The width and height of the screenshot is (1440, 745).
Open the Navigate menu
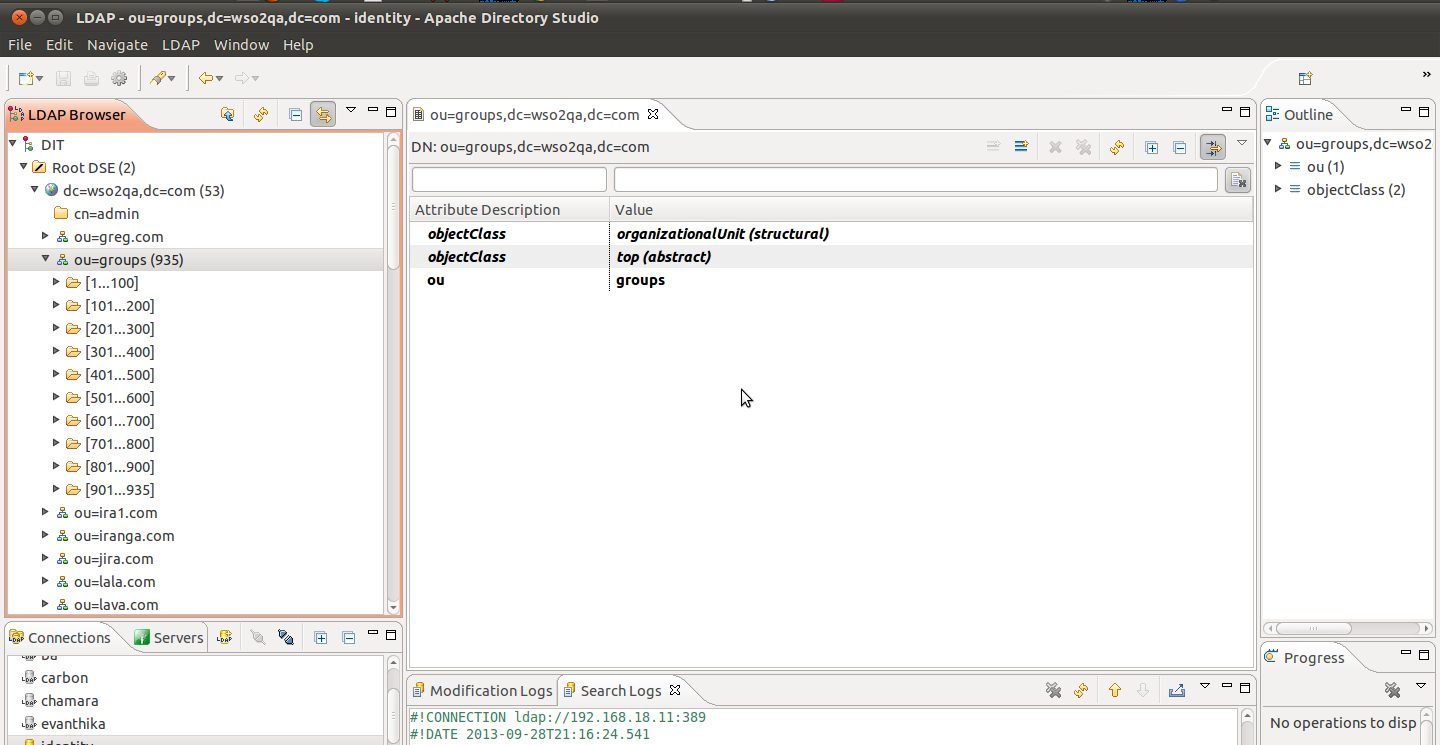[117, 45]
